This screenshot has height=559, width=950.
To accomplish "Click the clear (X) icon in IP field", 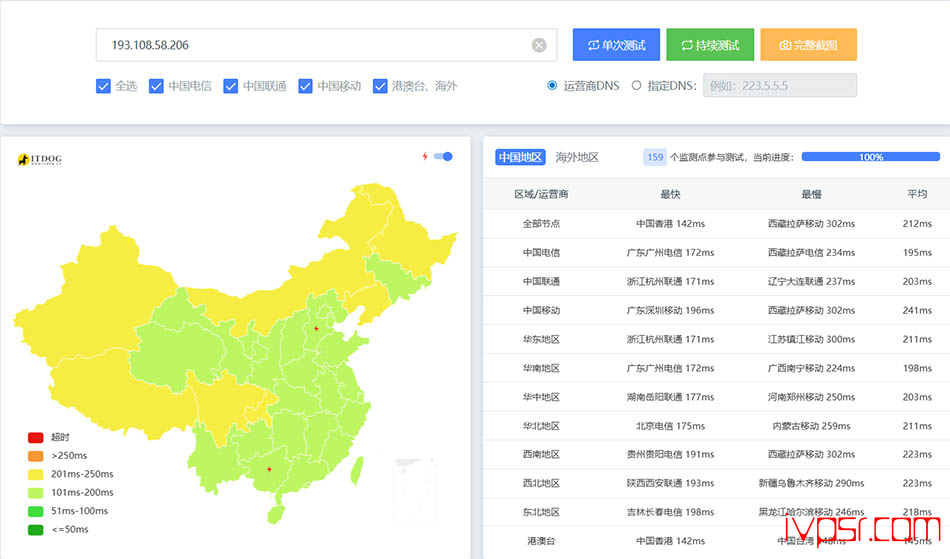I will (x=539, y=45).
